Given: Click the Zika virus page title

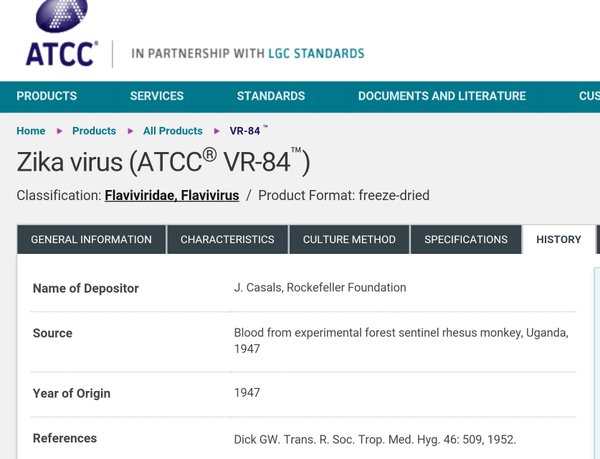Looking at the screenshot, I should pyautogui.click(x=163, y=162).
